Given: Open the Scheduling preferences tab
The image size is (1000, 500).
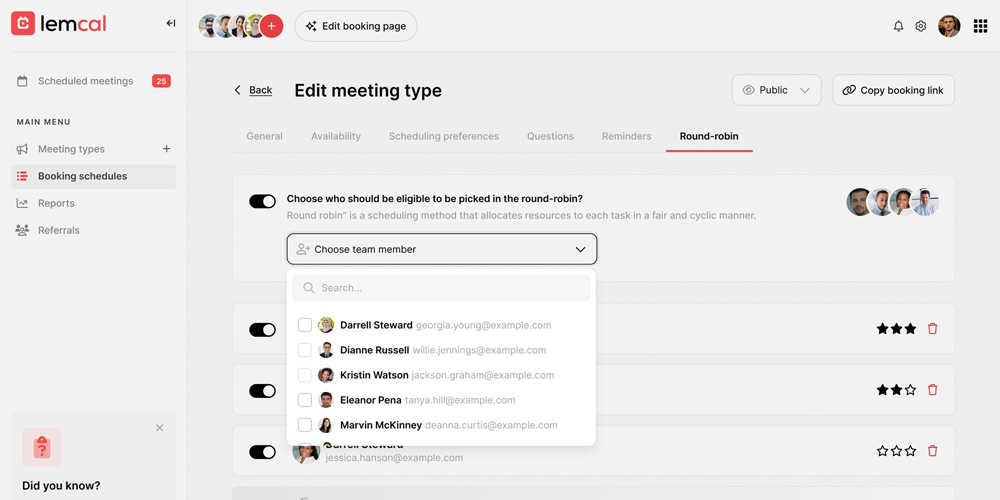Looking at the screenshot, I should click(443, 136).
